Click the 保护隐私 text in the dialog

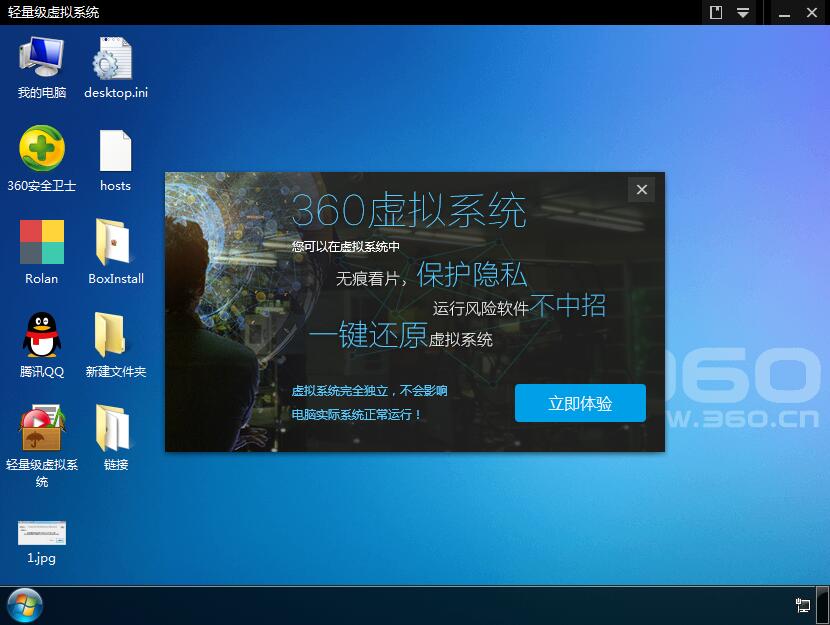click(472, 274)
